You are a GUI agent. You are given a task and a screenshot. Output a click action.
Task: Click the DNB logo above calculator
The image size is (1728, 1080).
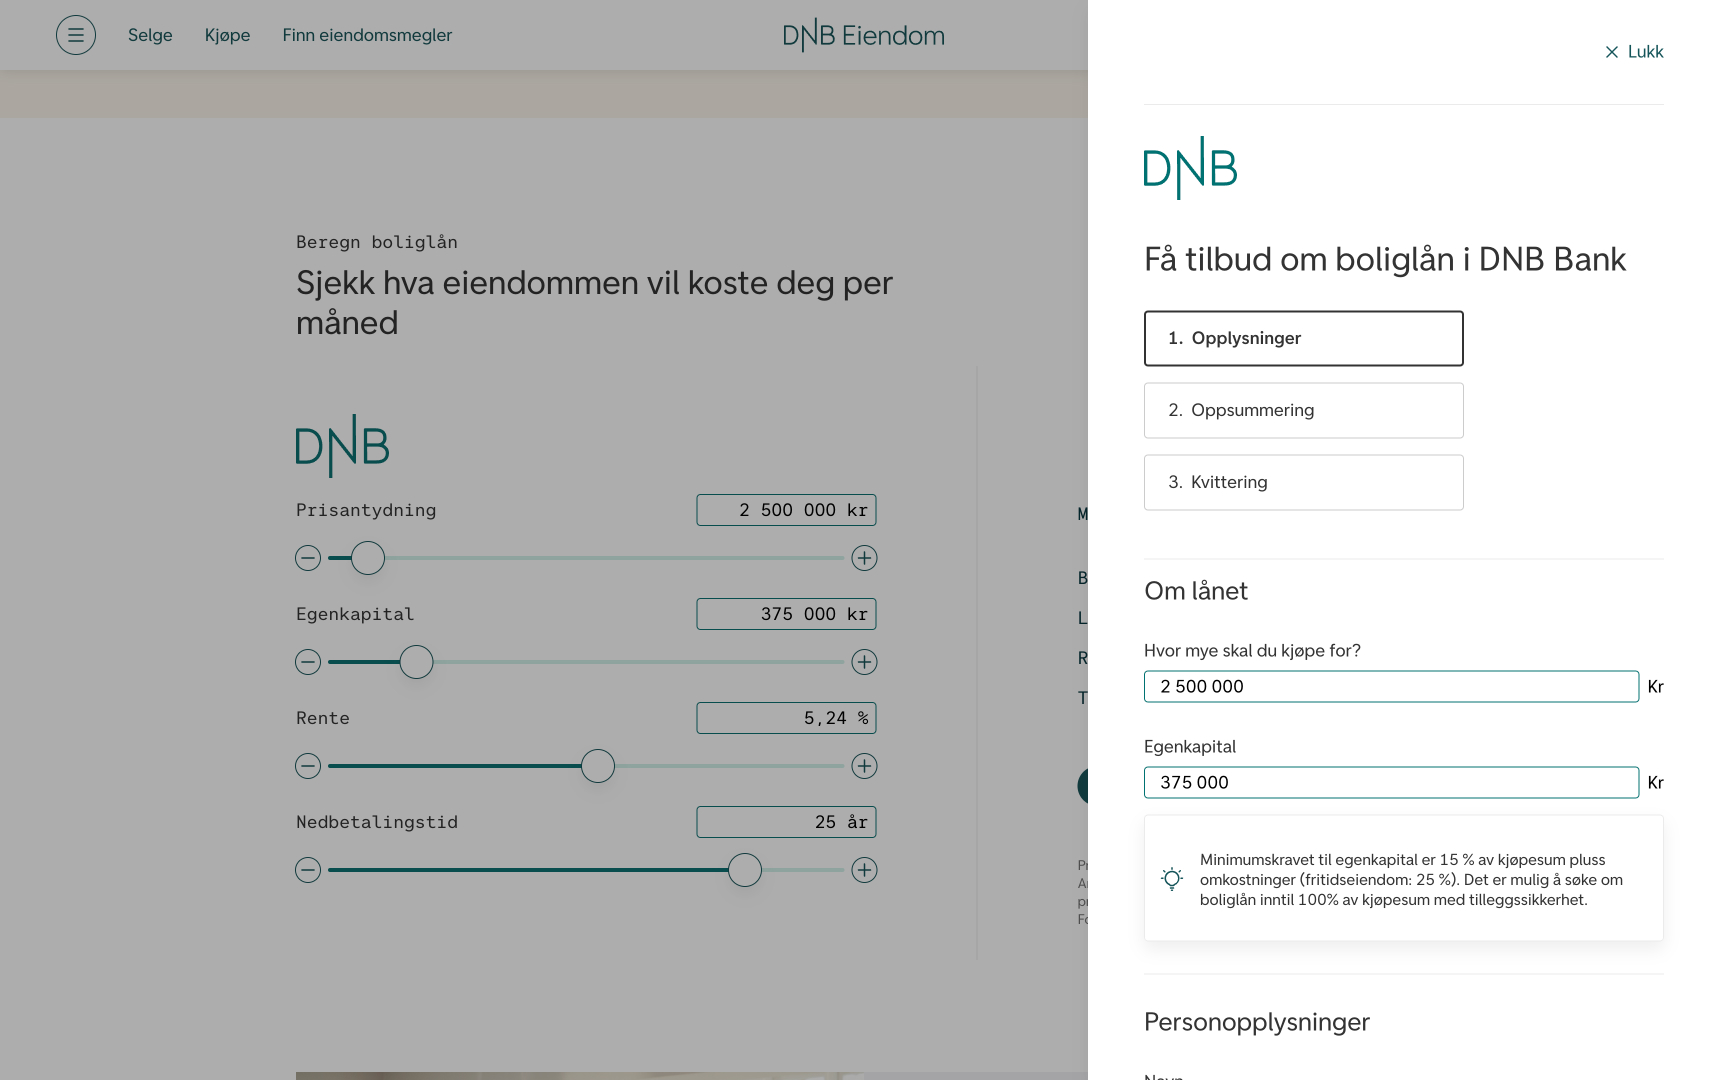point(342,446)
